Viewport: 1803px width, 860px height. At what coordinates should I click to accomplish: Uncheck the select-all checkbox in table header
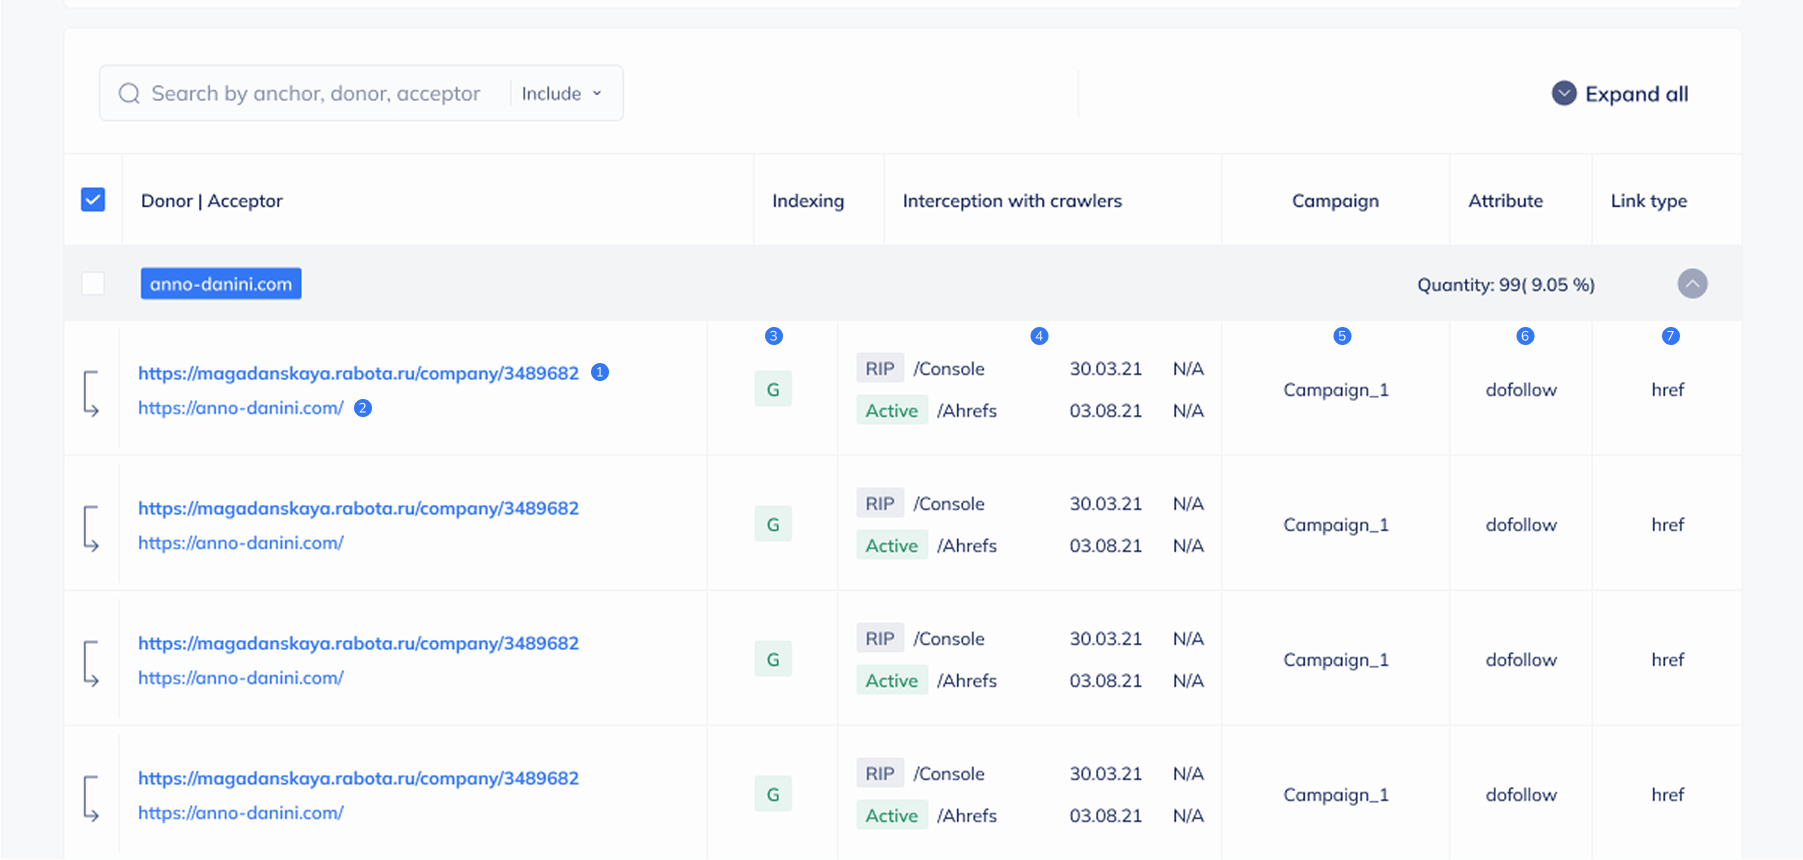(x=93, y=200)
